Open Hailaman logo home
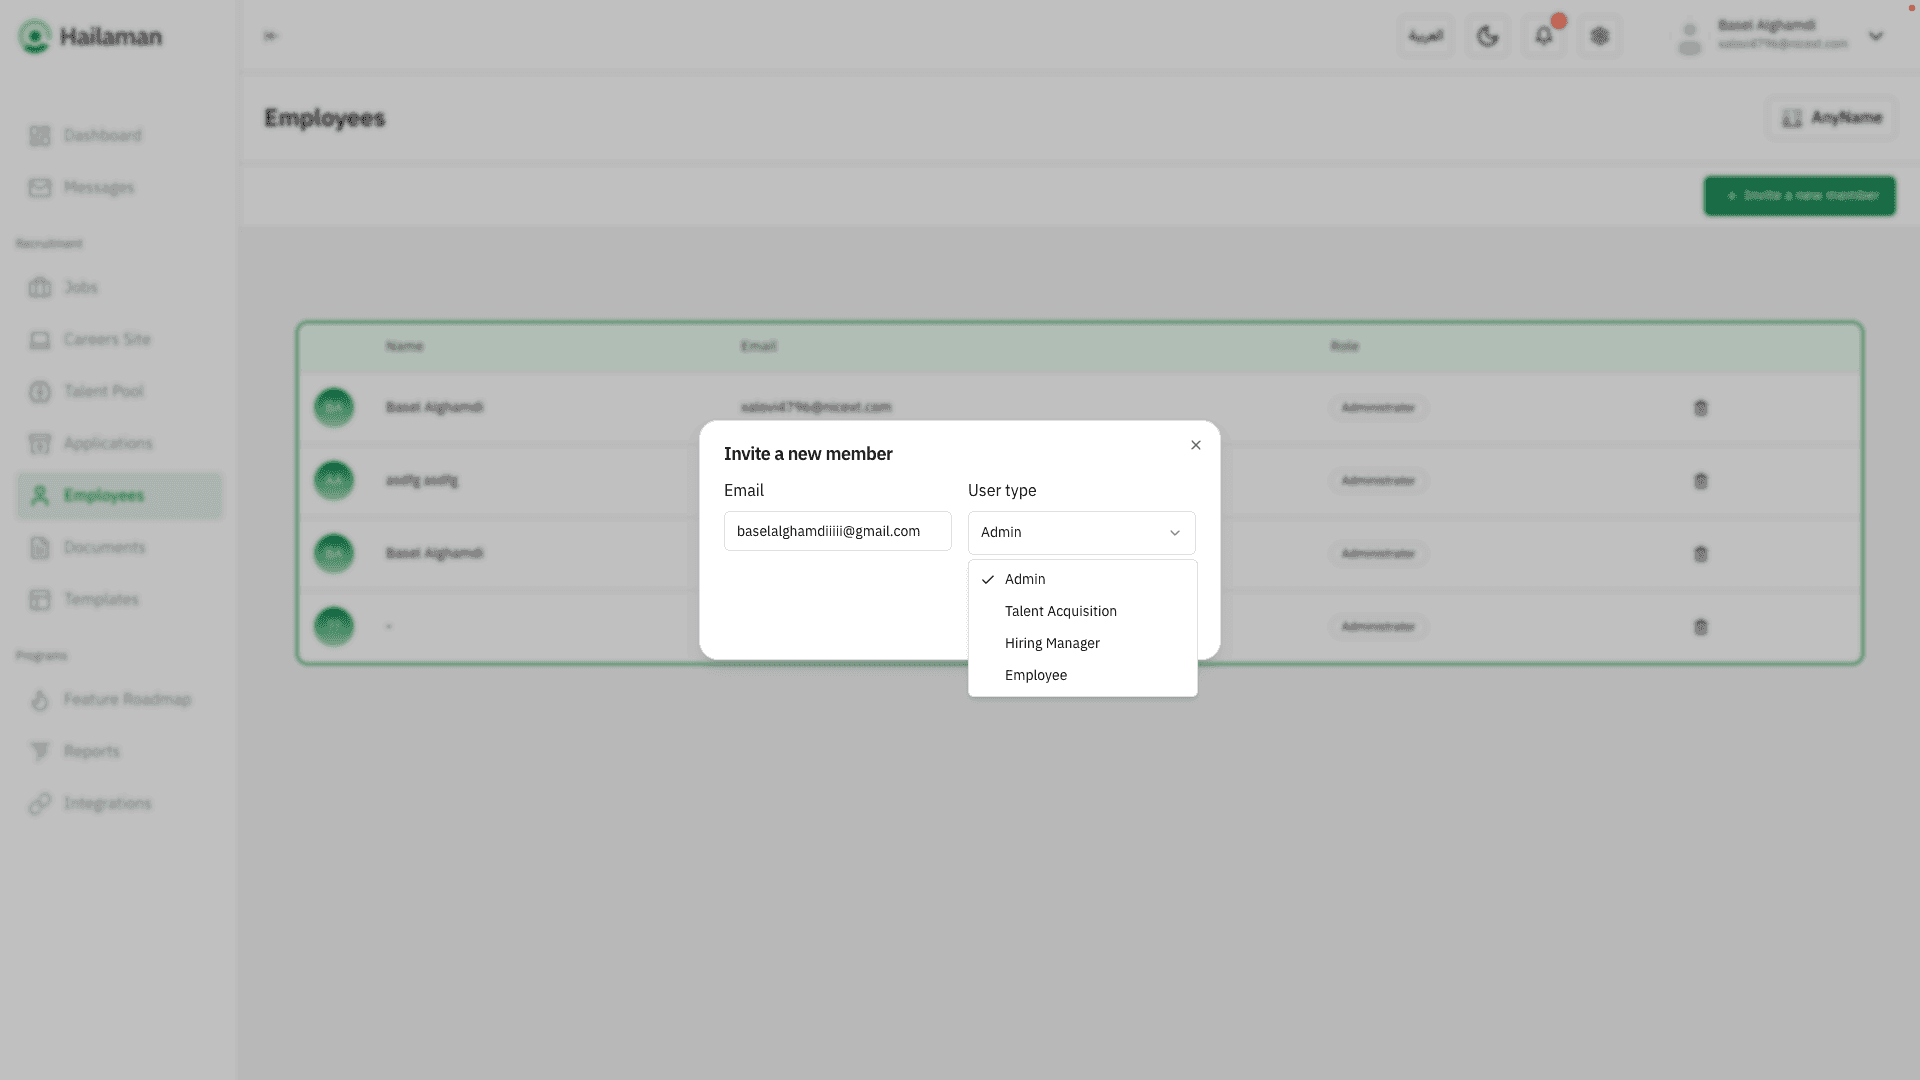Image resolution: width=1920 pixels, height=1080 pixels. tap(90, 37)
